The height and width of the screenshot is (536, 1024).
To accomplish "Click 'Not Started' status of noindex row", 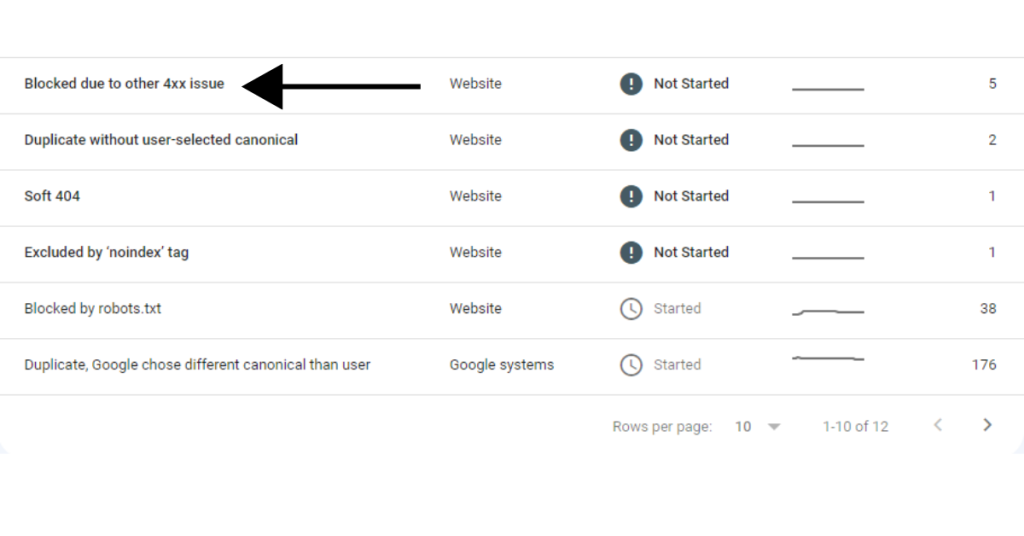I will pyautogui.click(x=691, y=252).
